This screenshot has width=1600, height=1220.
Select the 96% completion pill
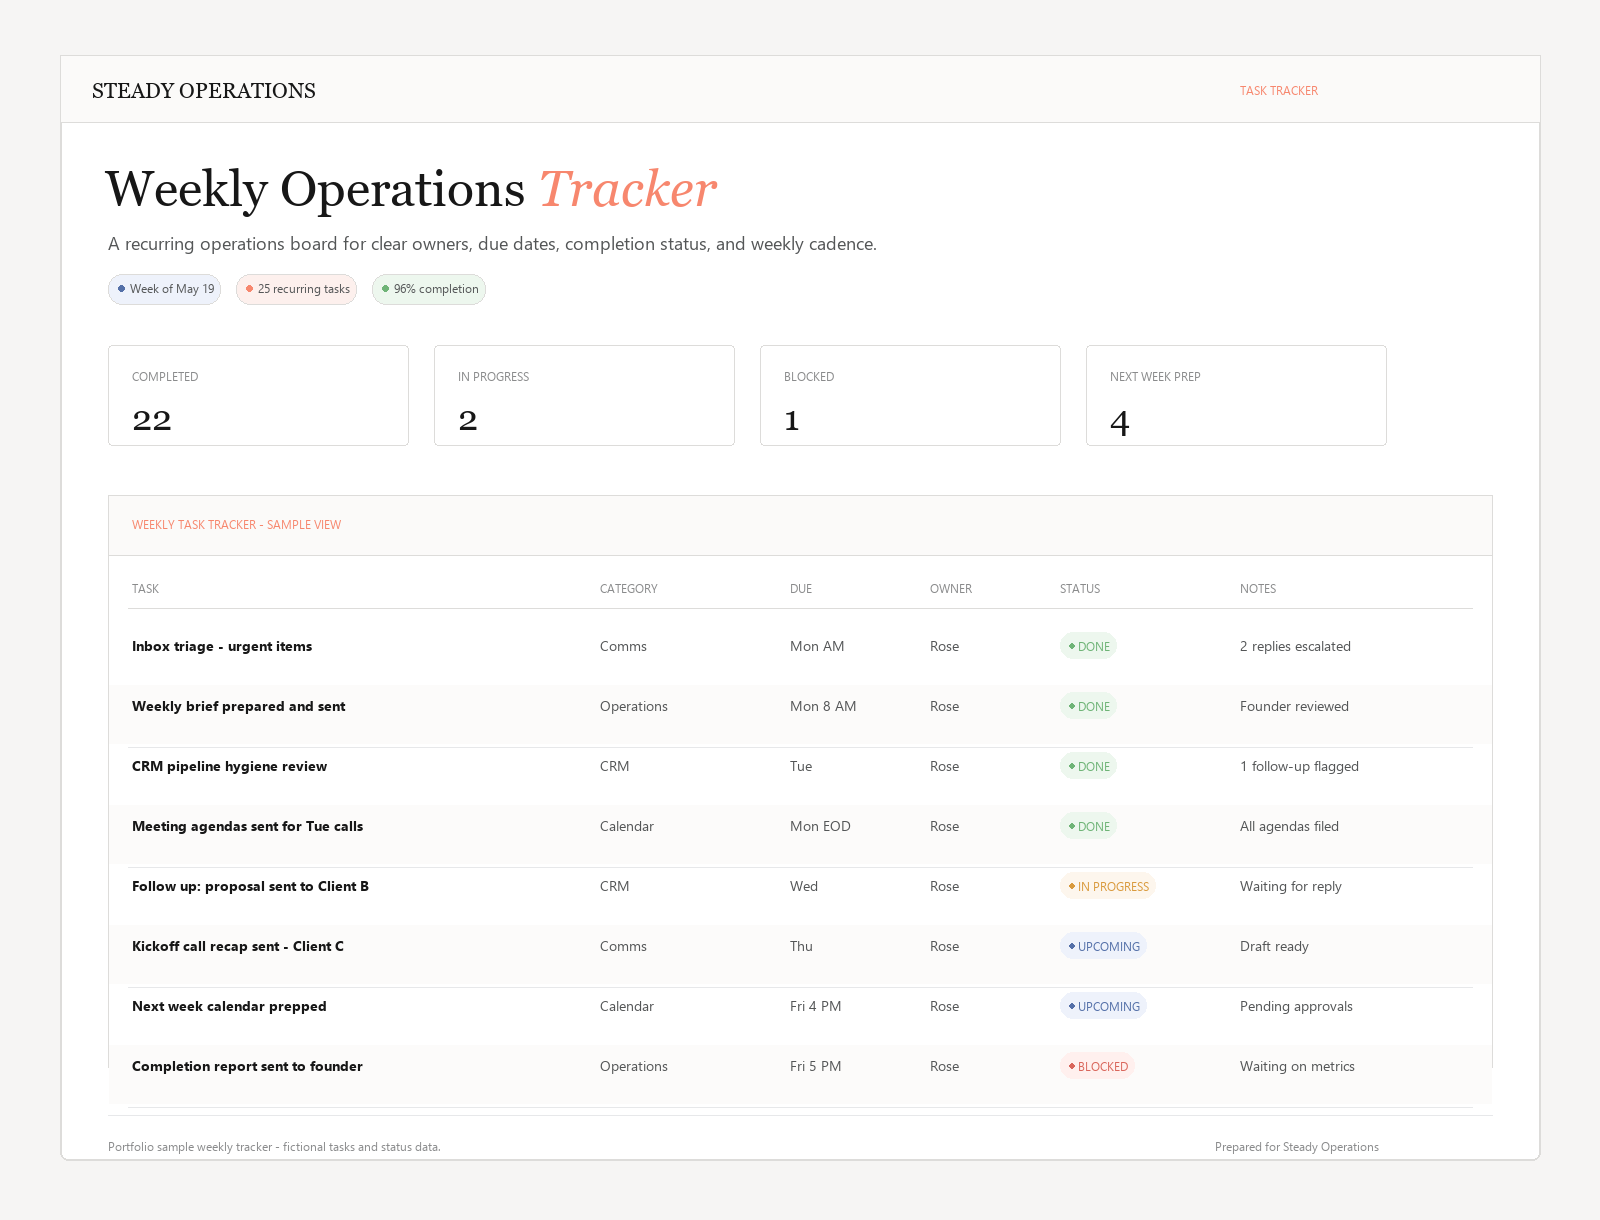pyautogui.click(x=429, y=289)
